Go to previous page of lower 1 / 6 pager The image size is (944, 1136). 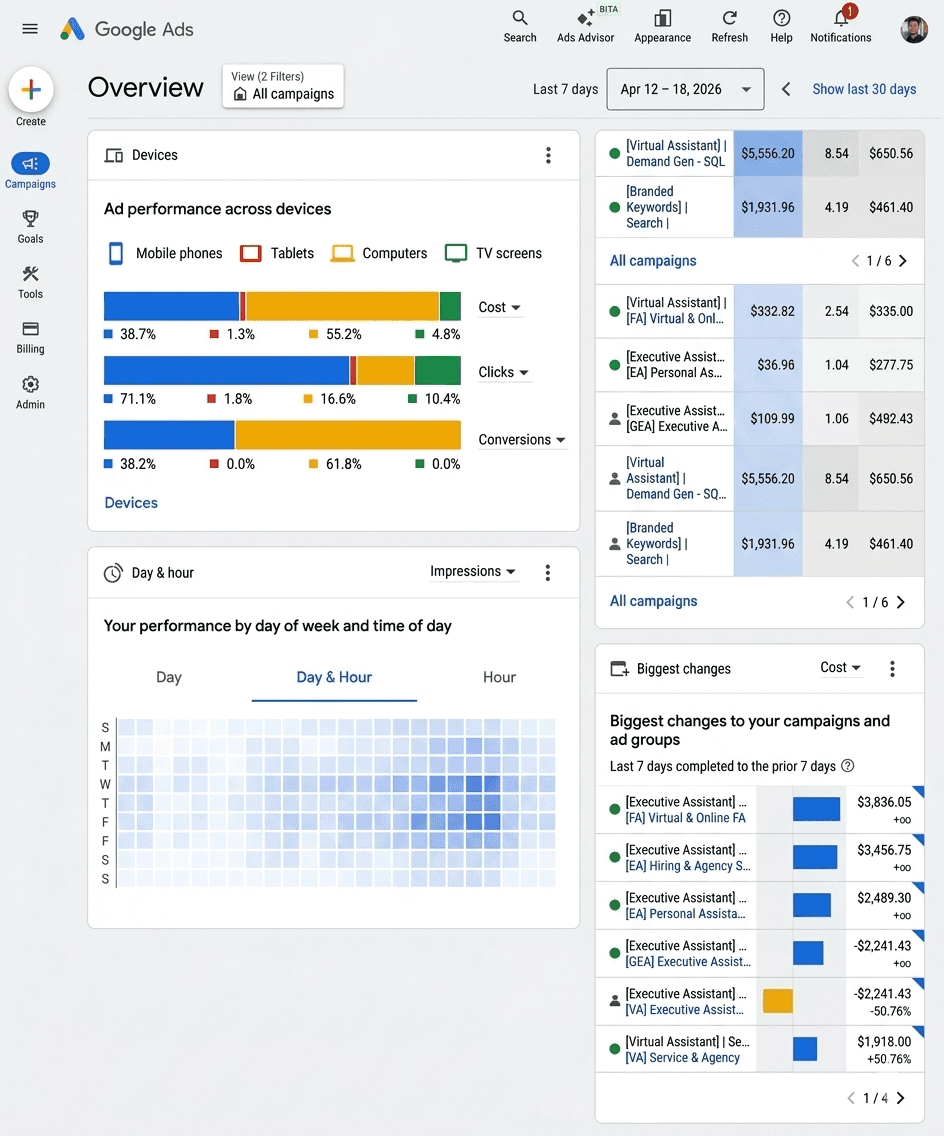[x=850, y=602]
